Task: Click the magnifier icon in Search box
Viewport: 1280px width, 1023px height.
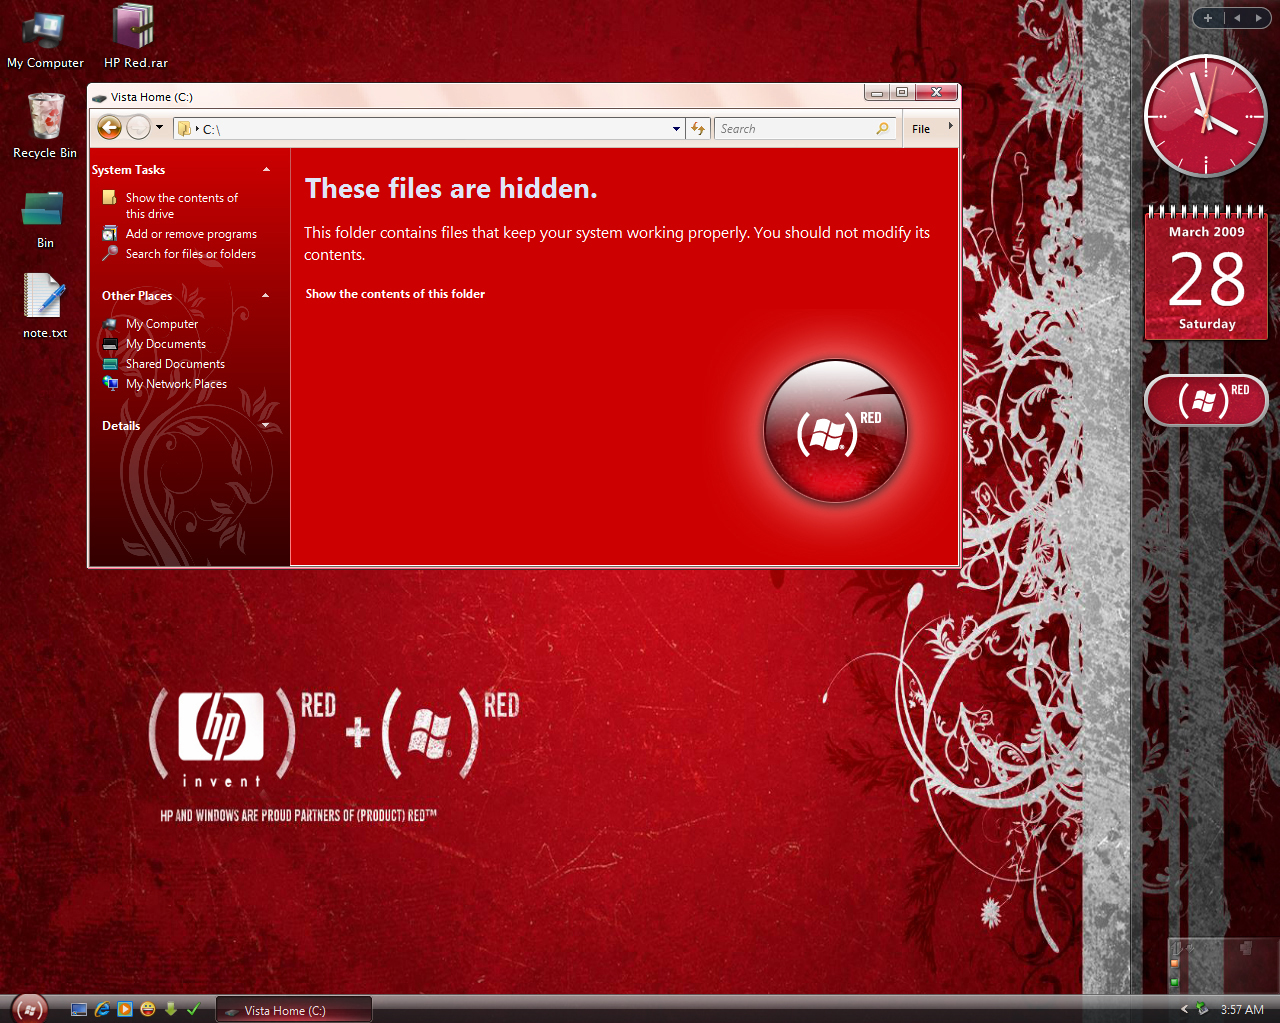Action: click(882, 129)
